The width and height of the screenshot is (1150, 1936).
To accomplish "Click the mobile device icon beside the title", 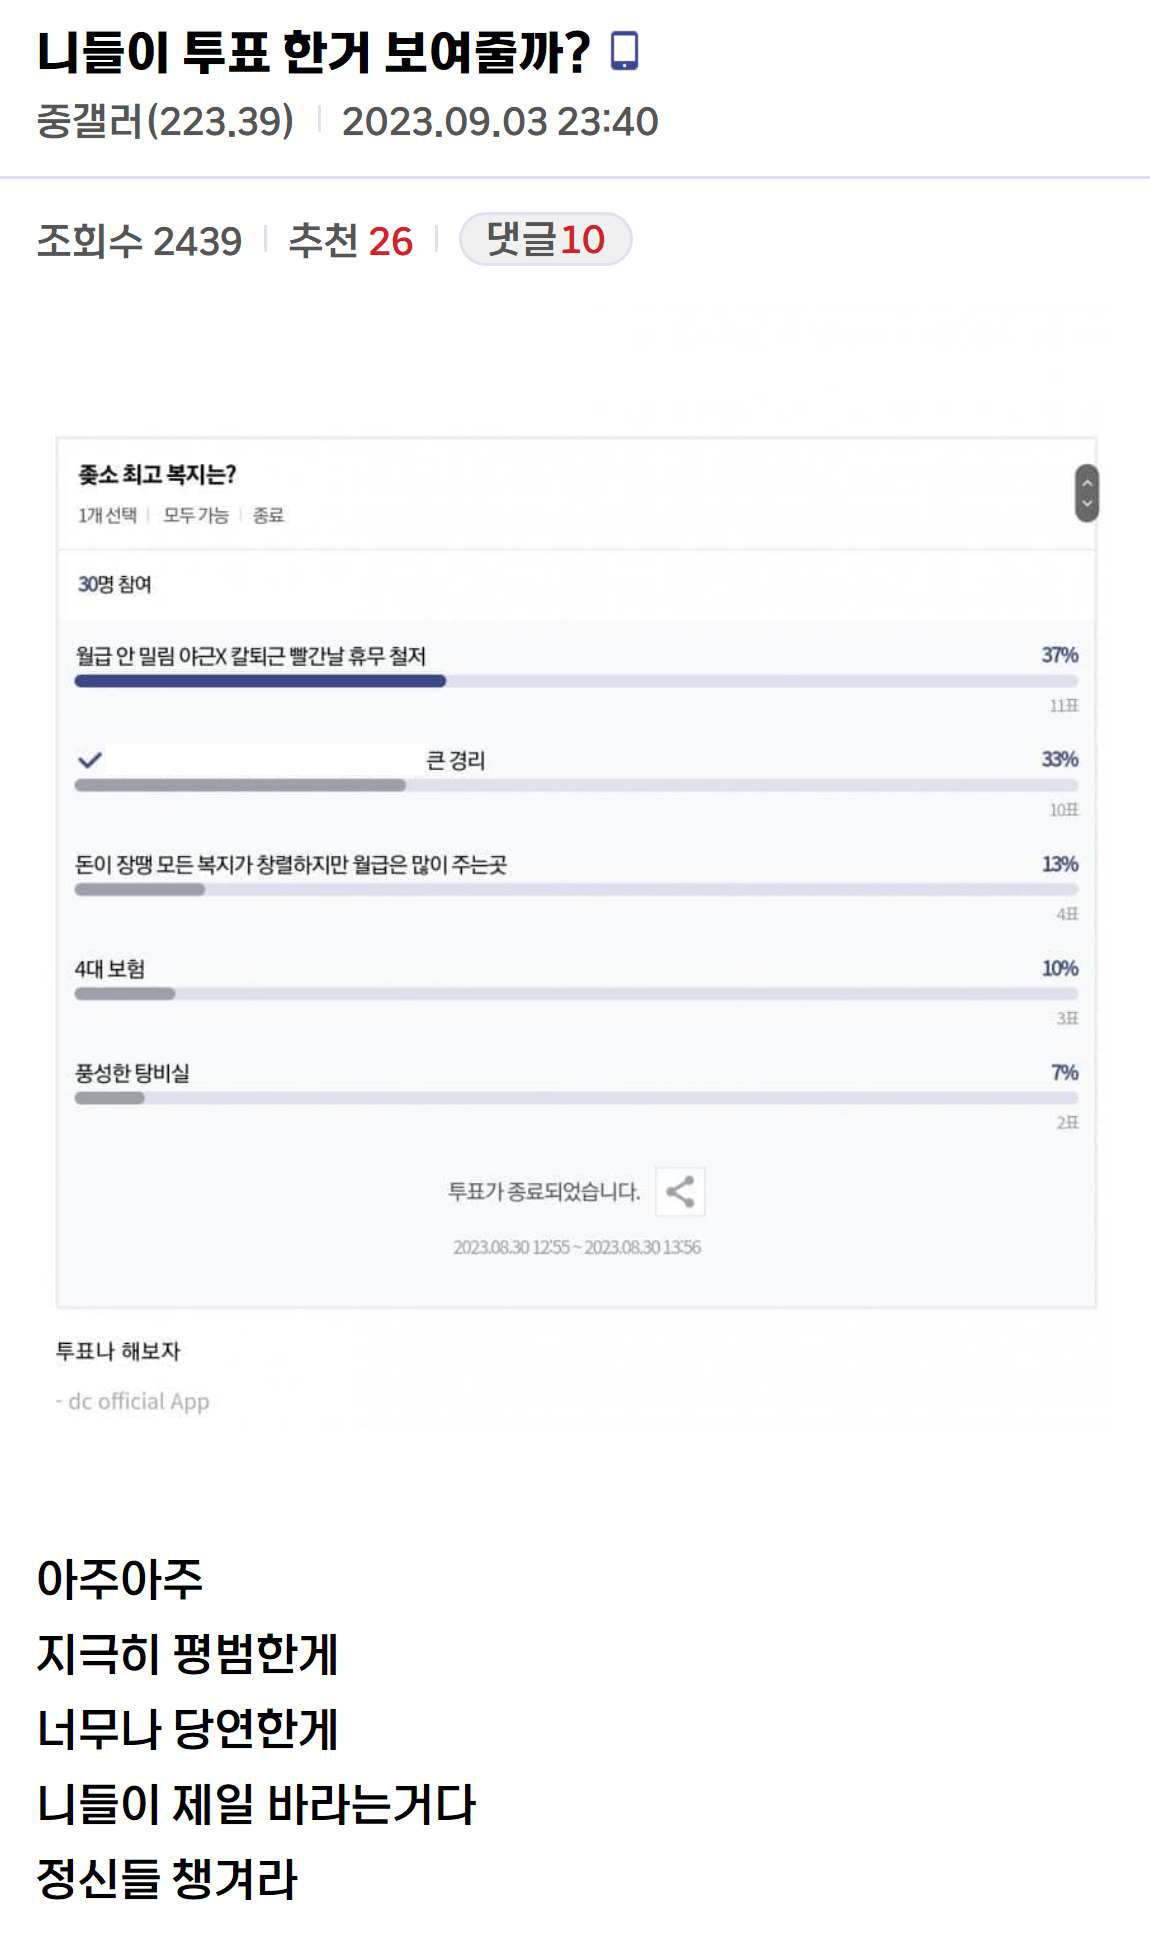I will pos(624,51).
